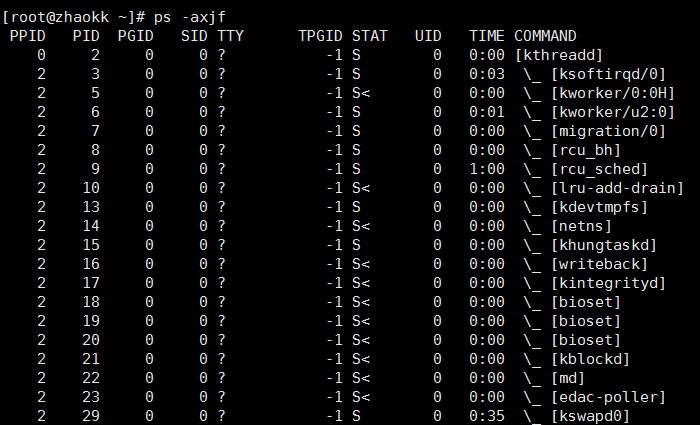Select the [kworker/u2:0] process name
This screenshot has height=425, width=700.
(x=613, y=112)
